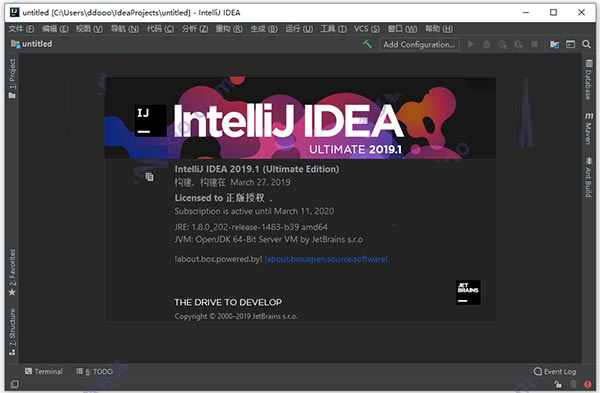Screen dimensions: 600x393
Task: Click the IntelliJ IDEA splash banner image
Action: (300, 118)
